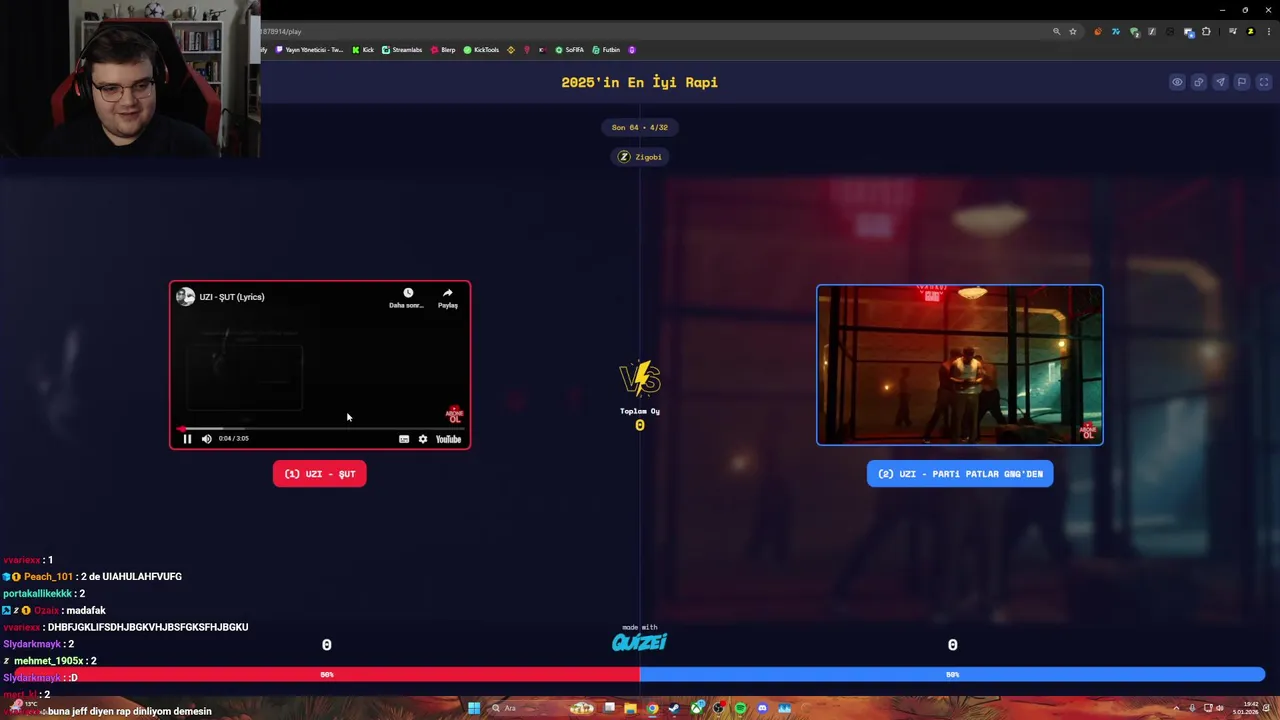Seek along the YouTube video progress bar
1280x720 pixels.
pyautogui.click(x=320, y=428)
